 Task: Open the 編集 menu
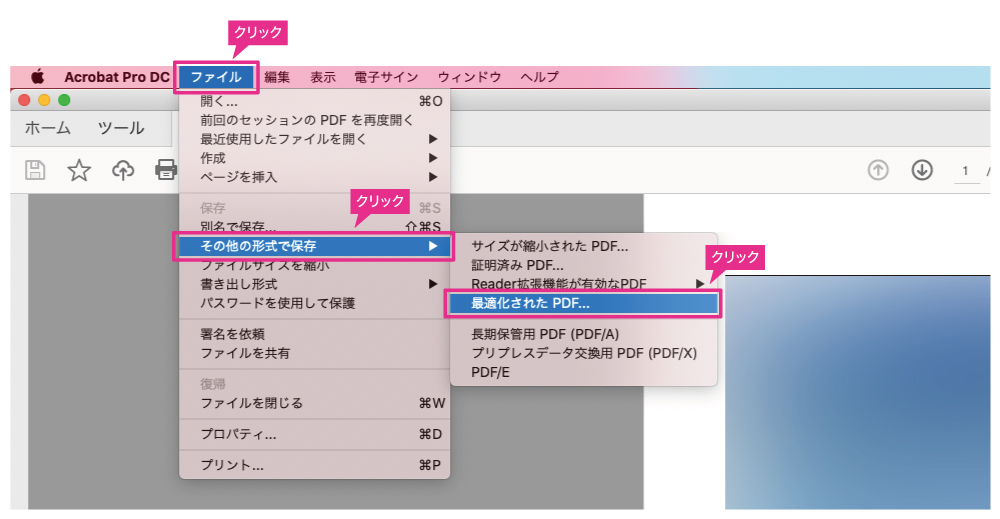(277, 77)
